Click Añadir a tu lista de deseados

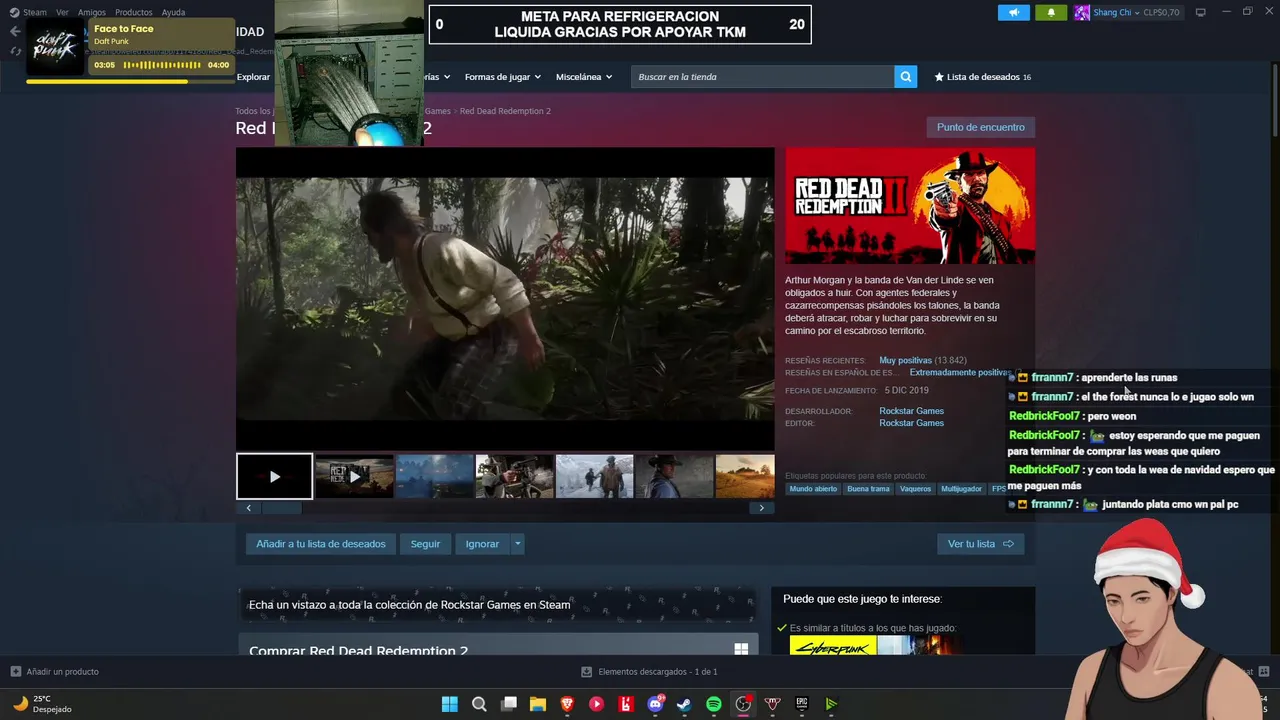pyautogui.click(x=321, y=544)
